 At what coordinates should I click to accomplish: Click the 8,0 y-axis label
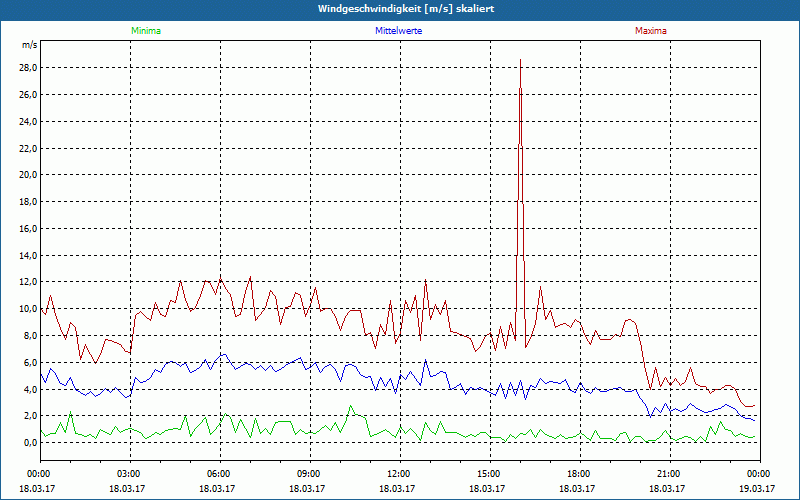tap(31, 336)
